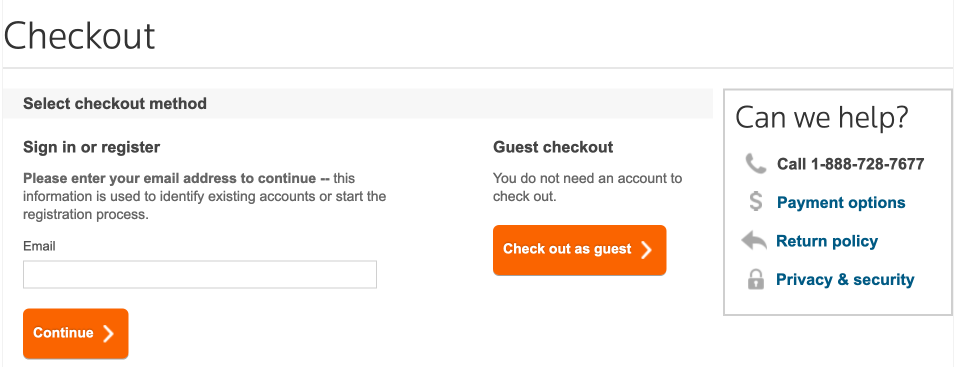Click the Checkout page title
Viewport: 957px width, 367px height.
[x=79, y=35]
